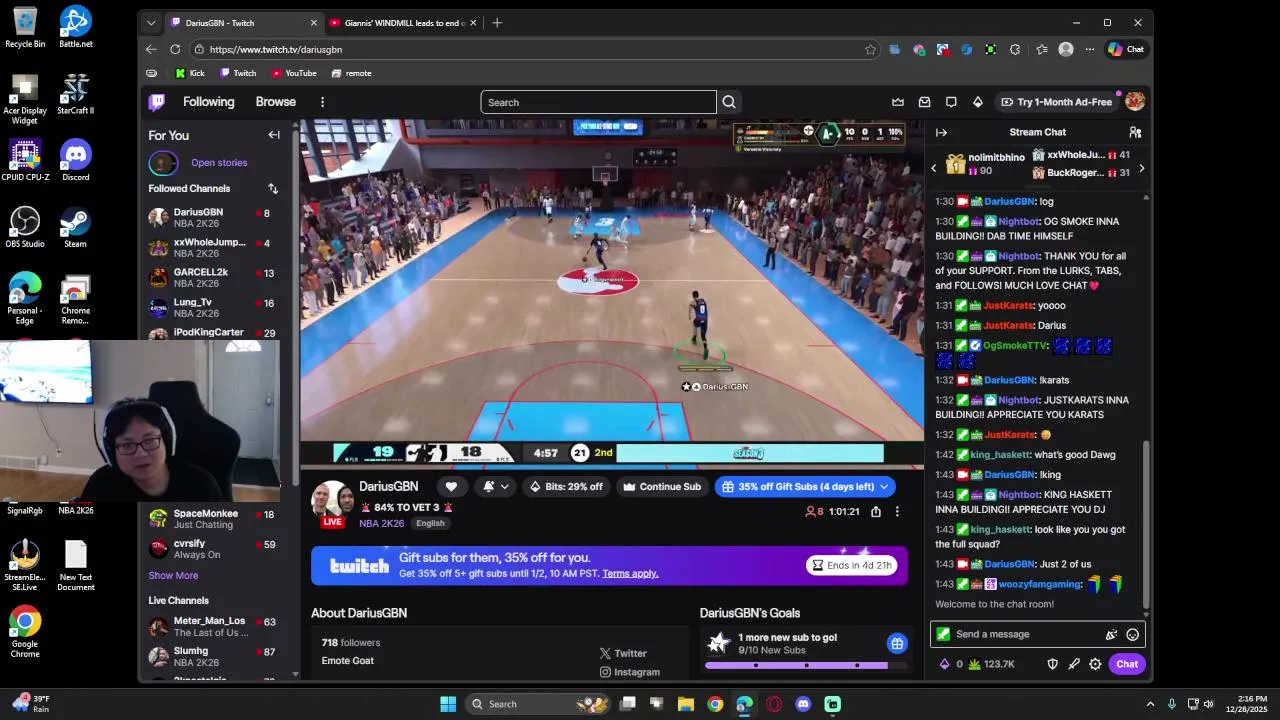
Task: Open the Meter_Man_Los live channel
Action: tap(212, 627)
